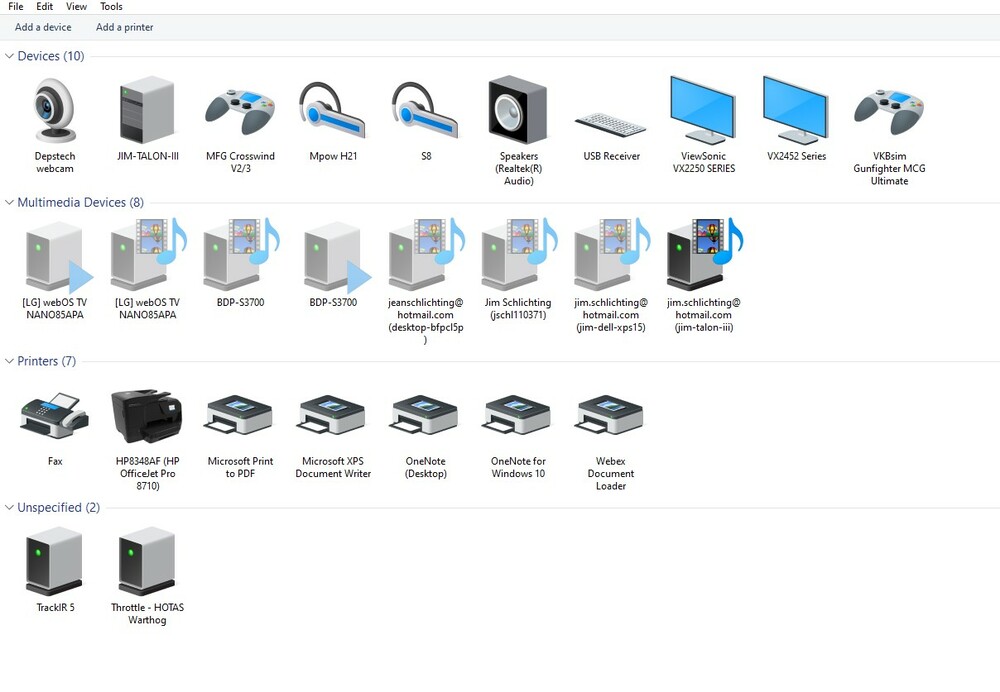The width and height of the screenshot is (1000, 692).
Task: Select the Webex Document Loader icon
Action: tap(610, 416)
